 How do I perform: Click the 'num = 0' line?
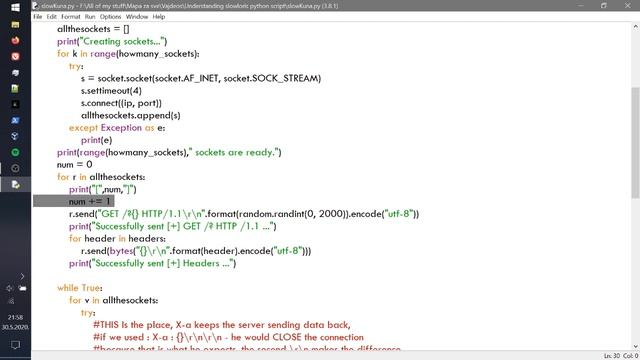coord(74,164)
